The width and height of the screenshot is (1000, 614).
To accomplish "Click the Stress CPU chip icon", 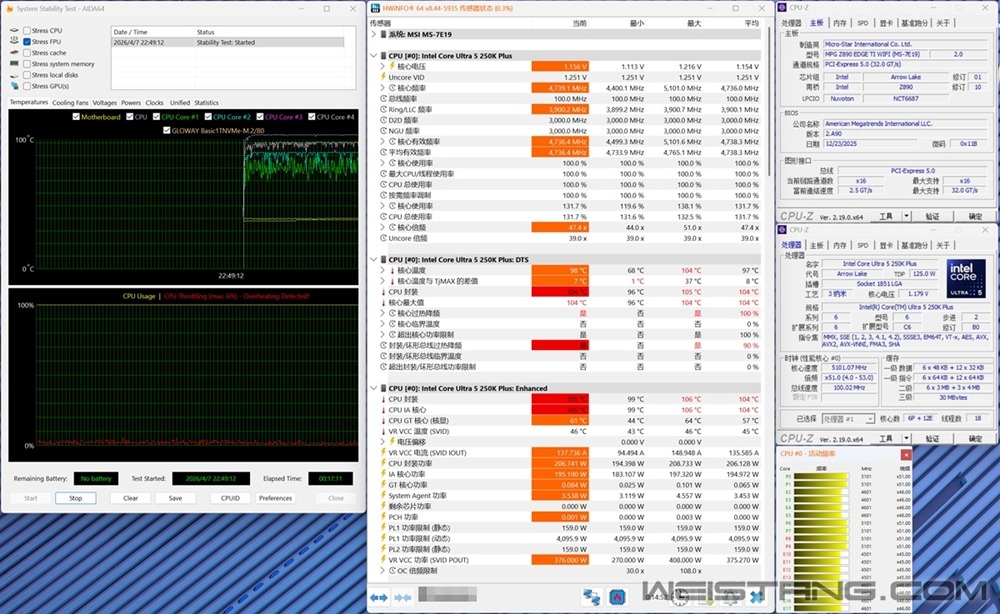I will [x=15, y=31].
